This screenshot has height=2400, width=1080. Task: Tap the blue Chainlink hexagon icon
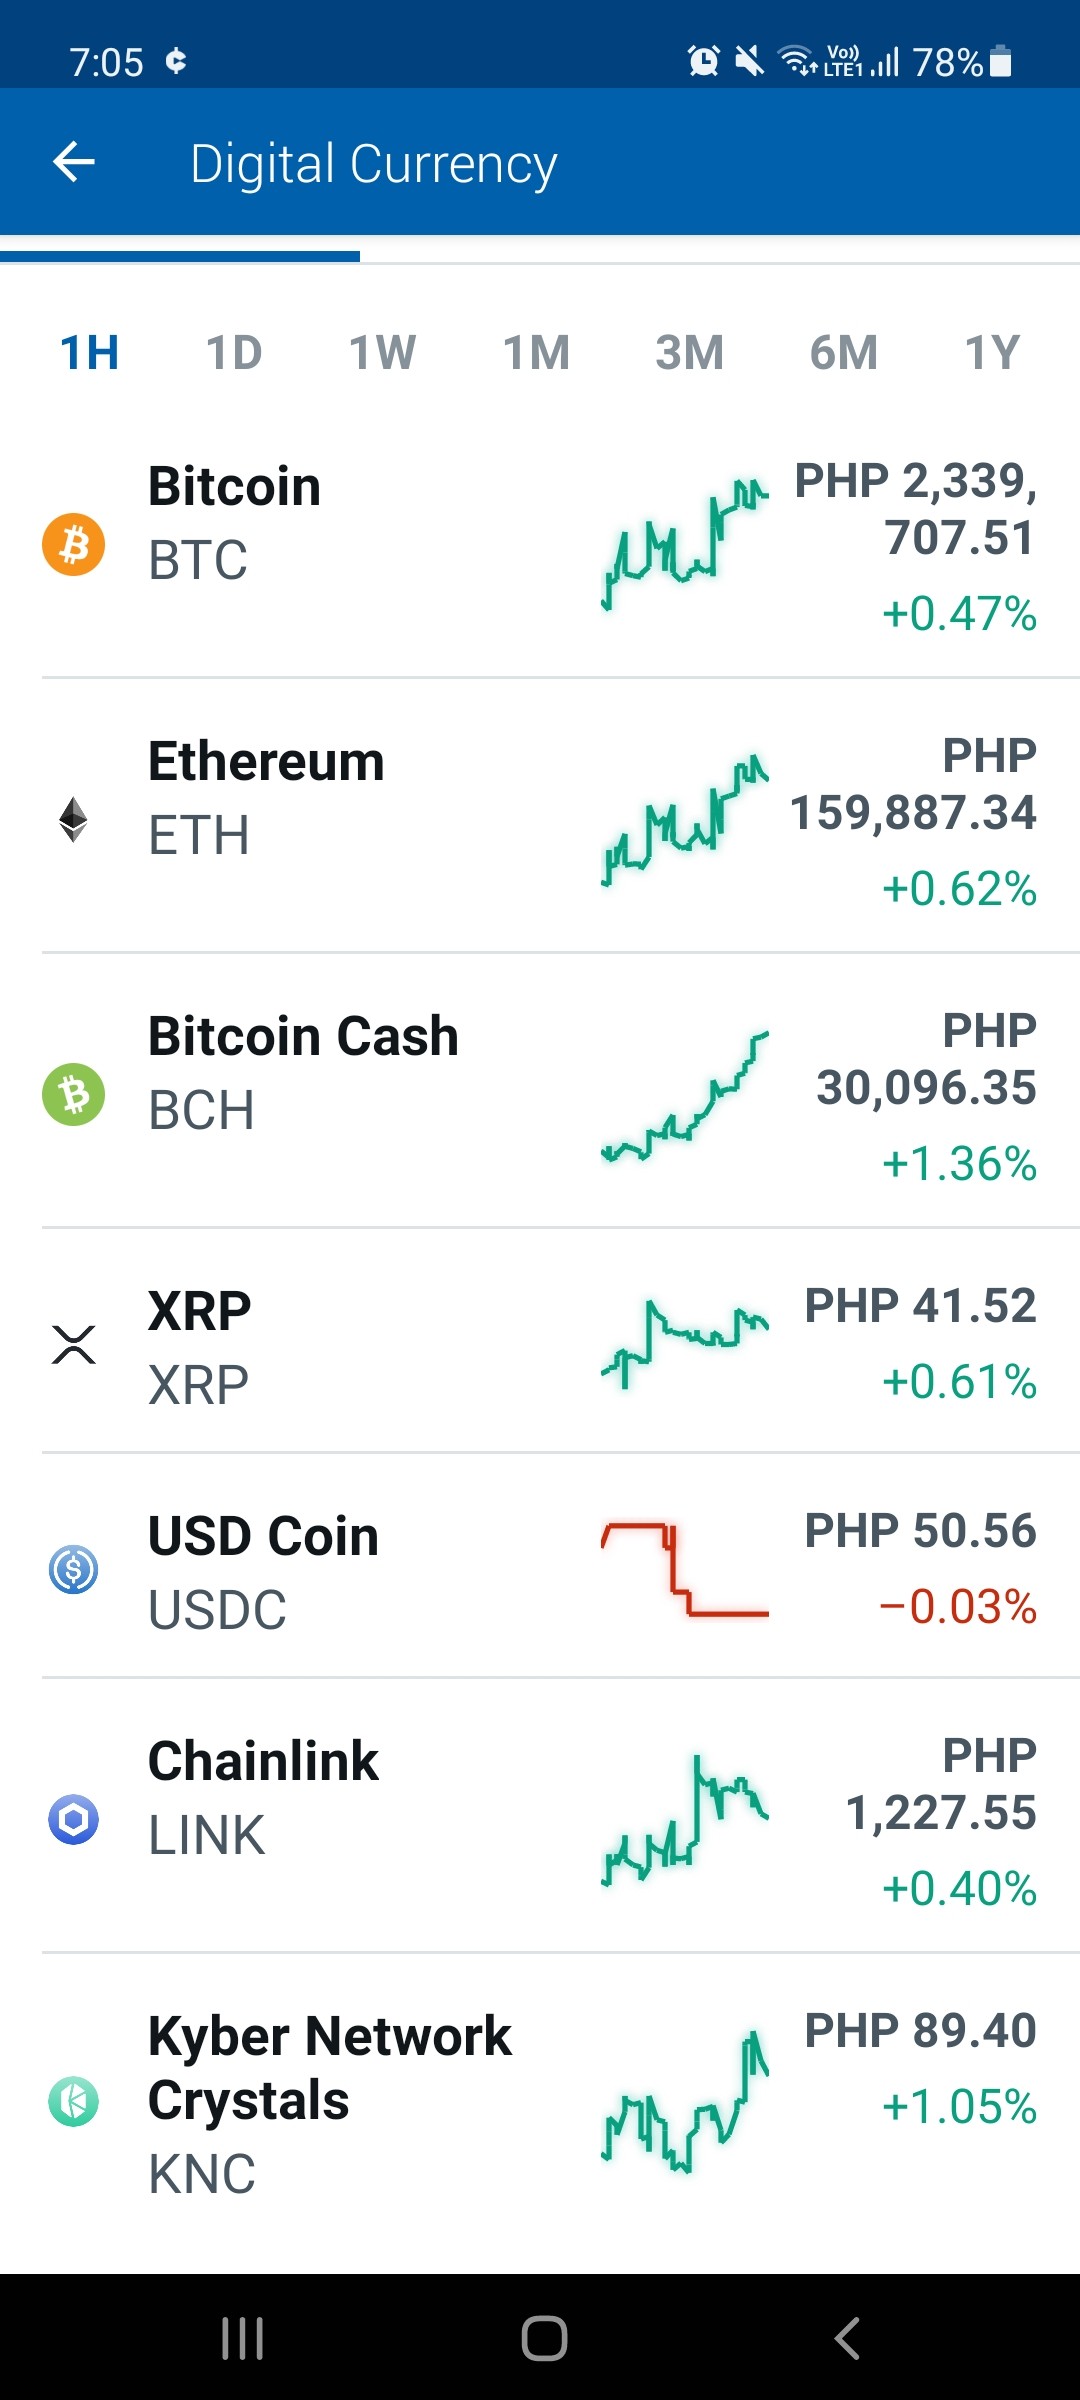tap(74, 1819)
